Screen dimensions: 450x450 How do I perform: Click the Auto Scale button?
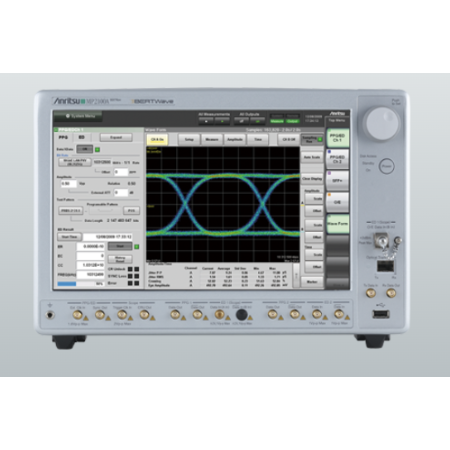pyautogui.click(x=312, y=157)
